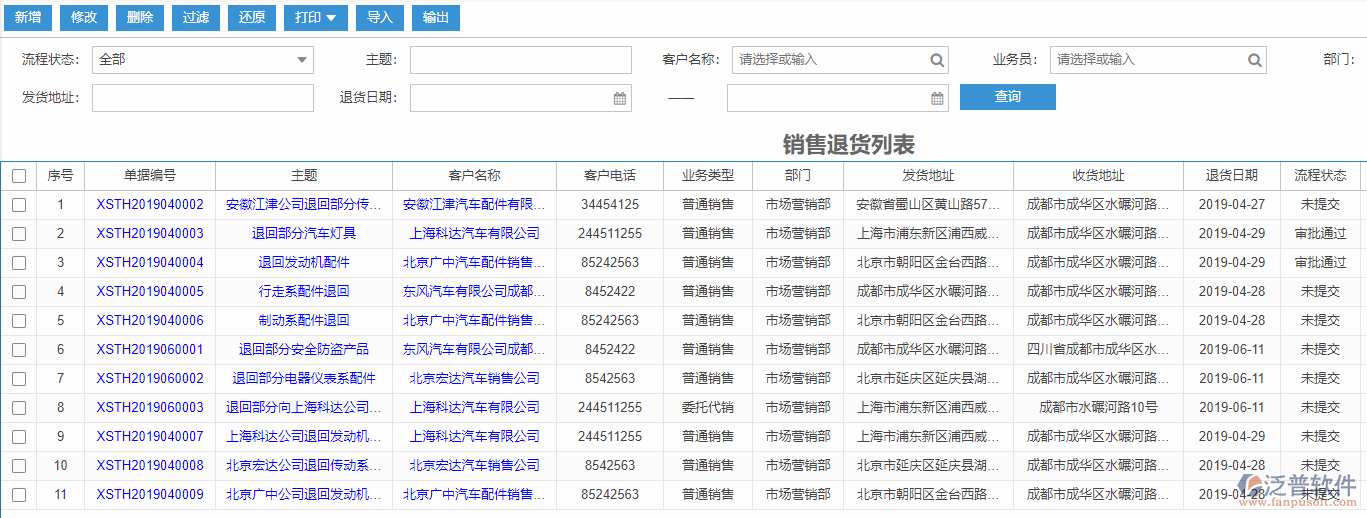
Task: Click the 删除 toolbar button
Action: click(141, 17)
